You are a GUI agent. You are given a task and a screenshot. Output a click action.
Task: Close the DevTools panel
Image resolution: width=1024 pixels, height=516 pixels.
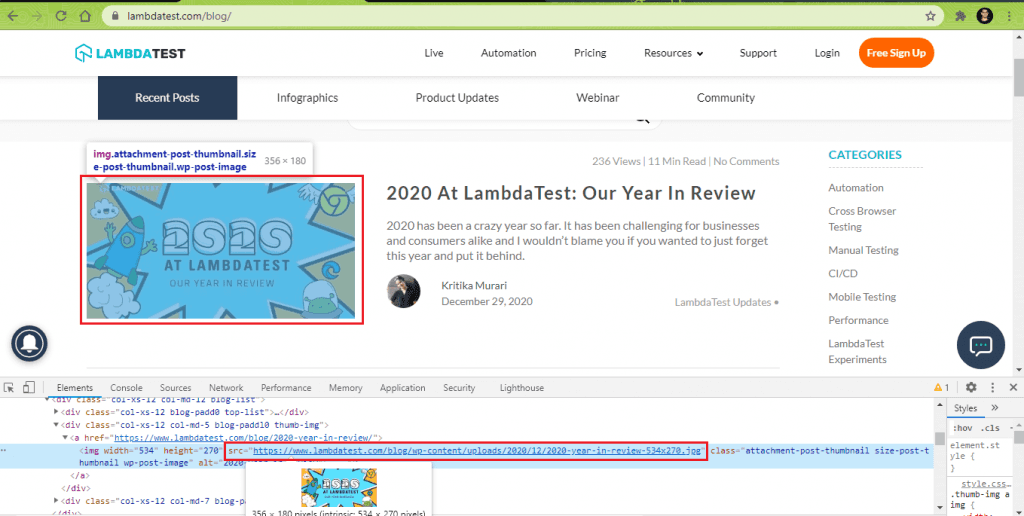pos(1014,387)
